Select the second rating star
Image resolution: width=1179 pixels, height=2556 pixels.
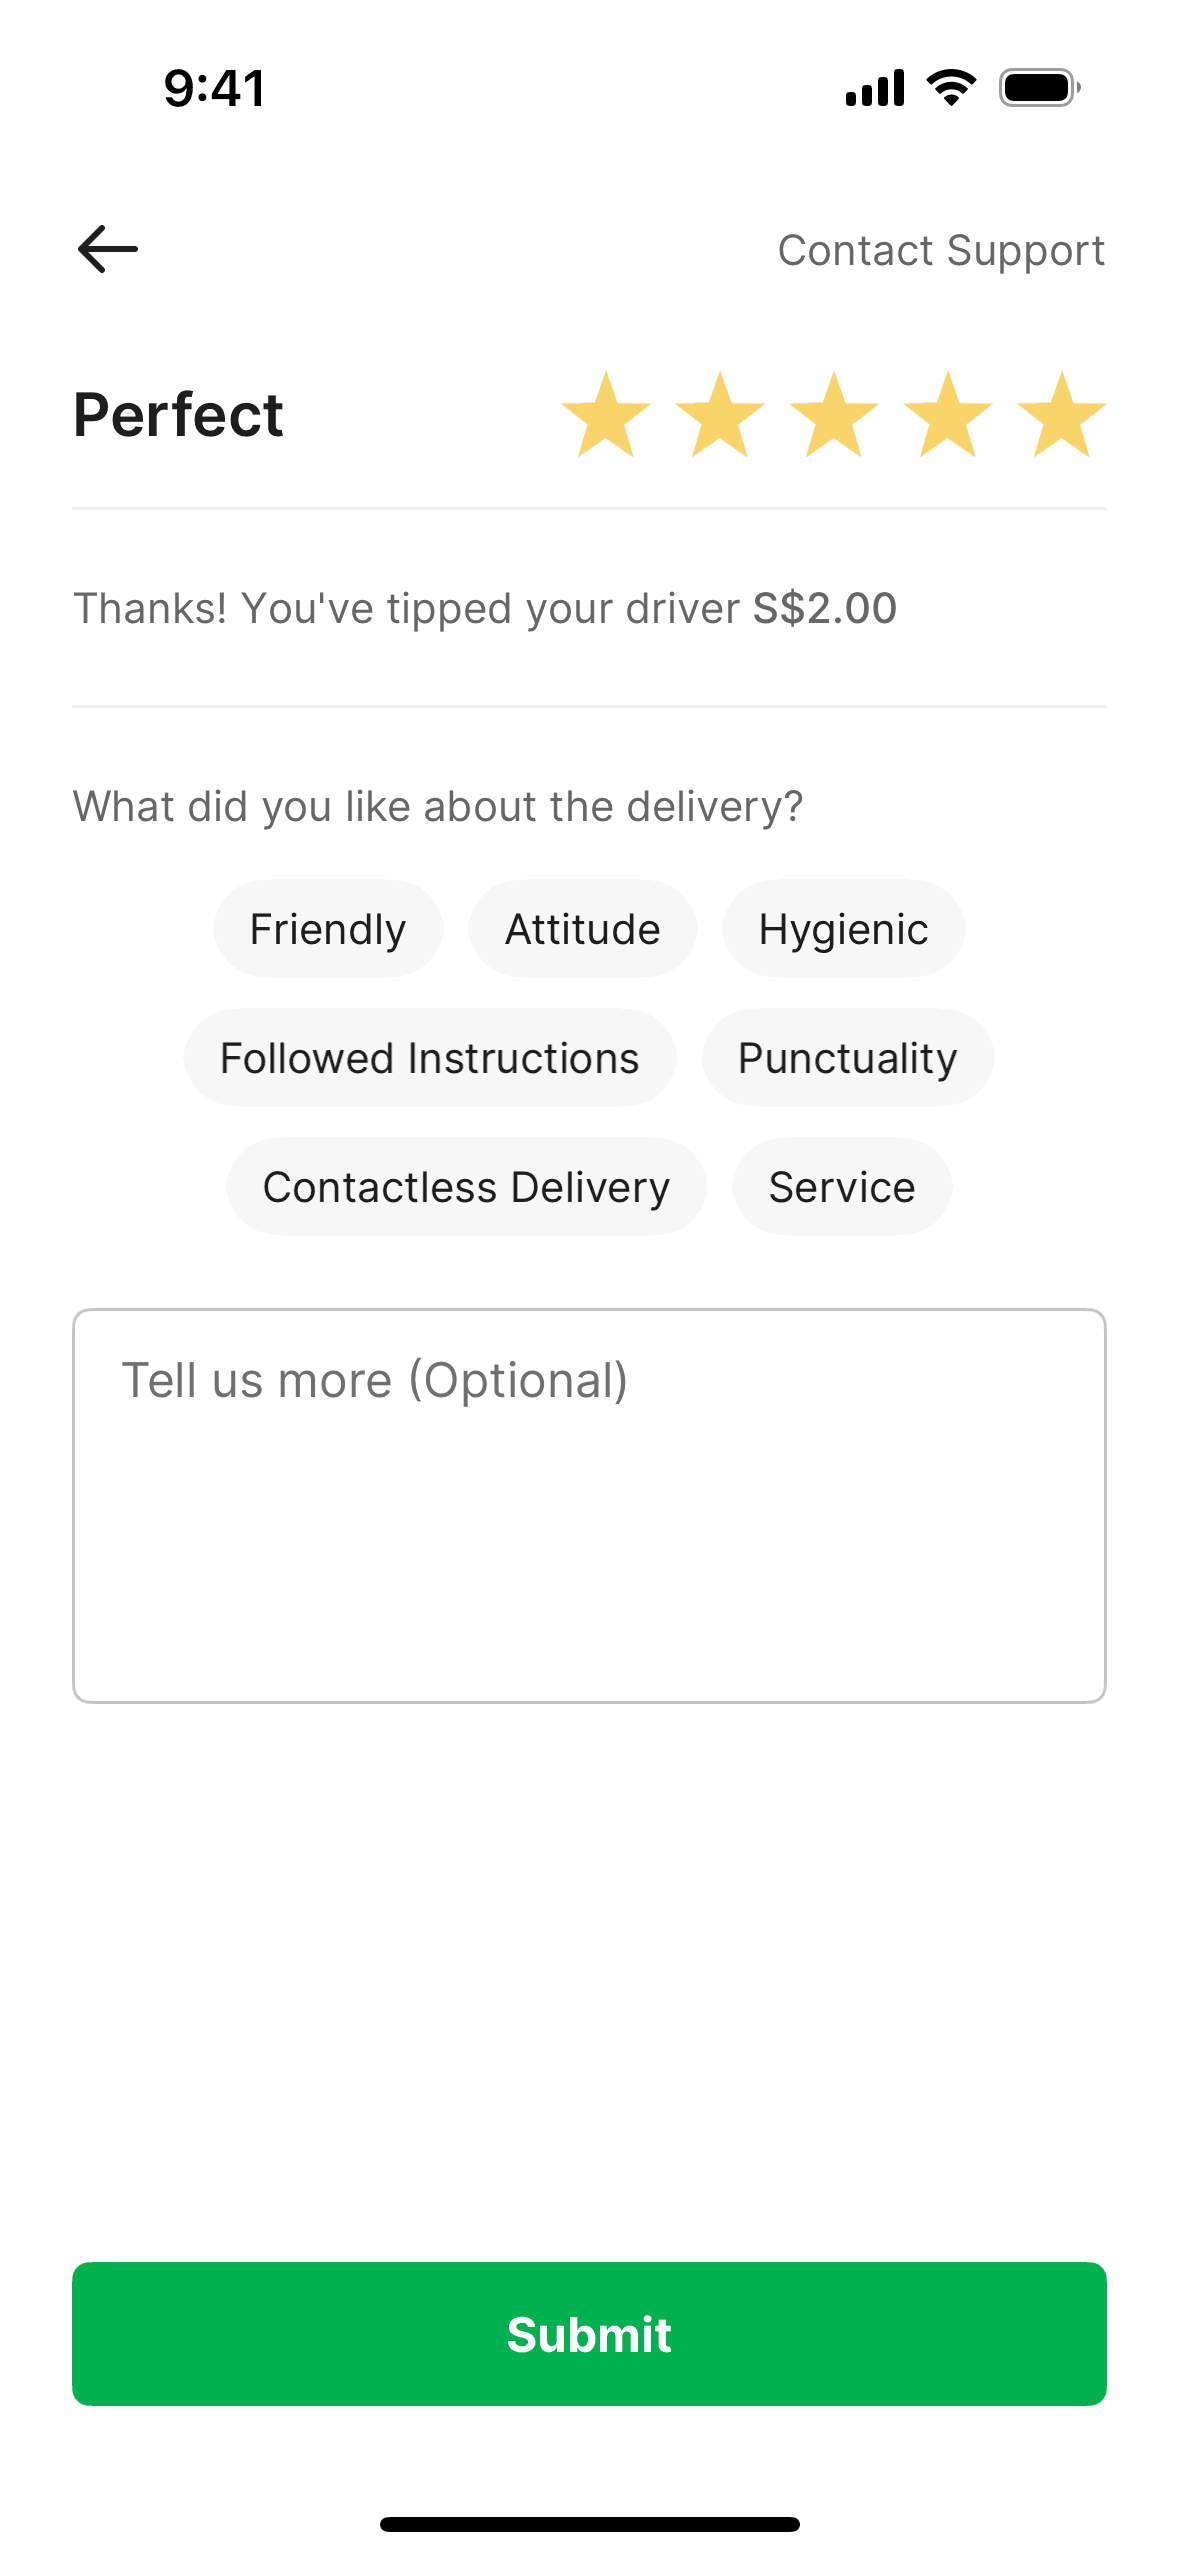coord(720,415)
